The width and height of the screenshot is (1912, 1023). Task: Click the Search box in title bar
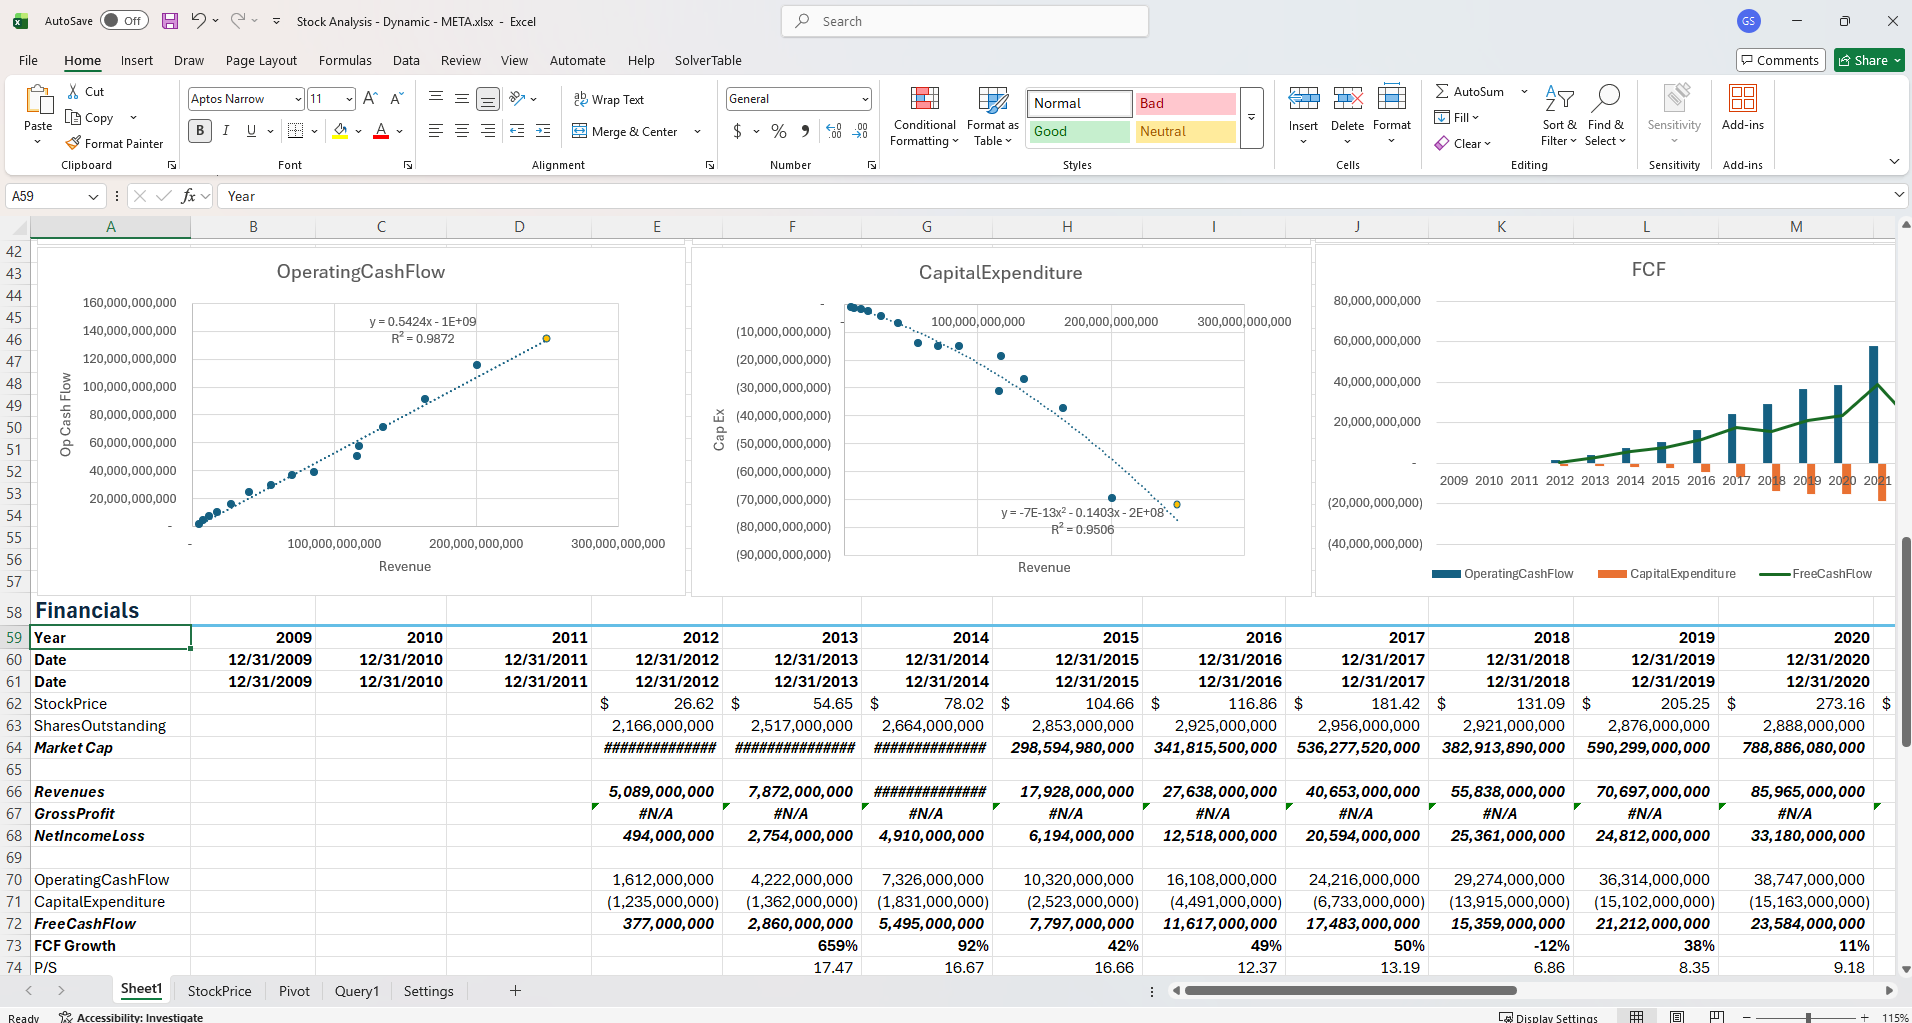point(965,21)
